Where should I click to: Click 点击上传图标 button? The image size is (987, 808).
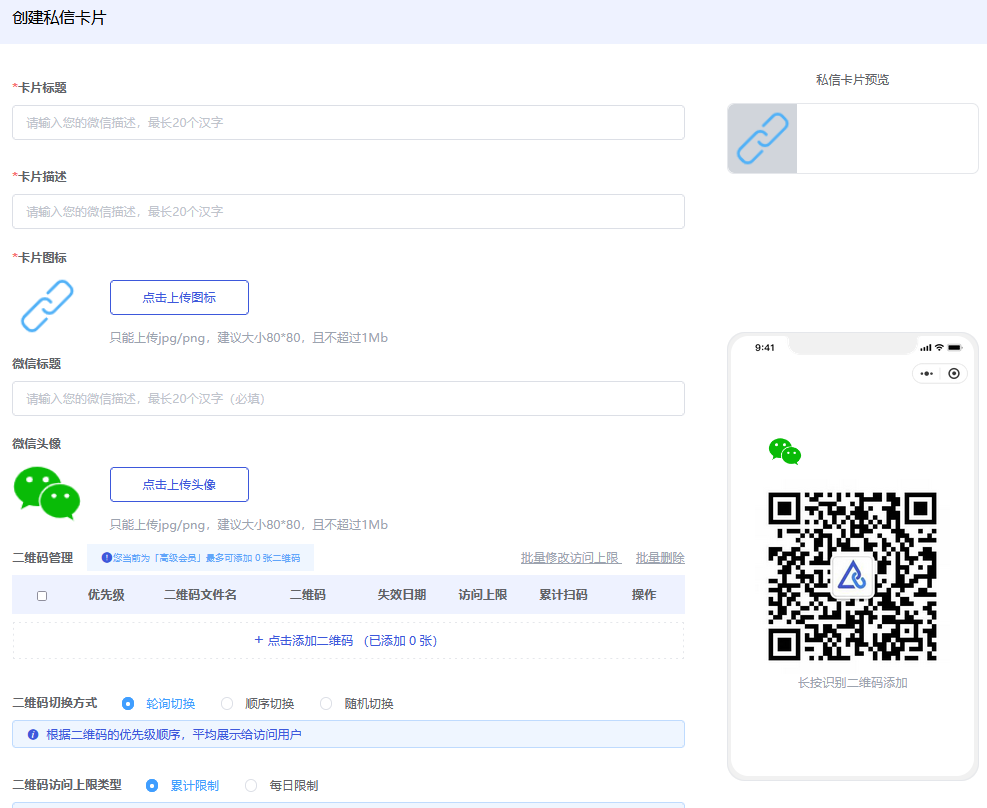179,298
